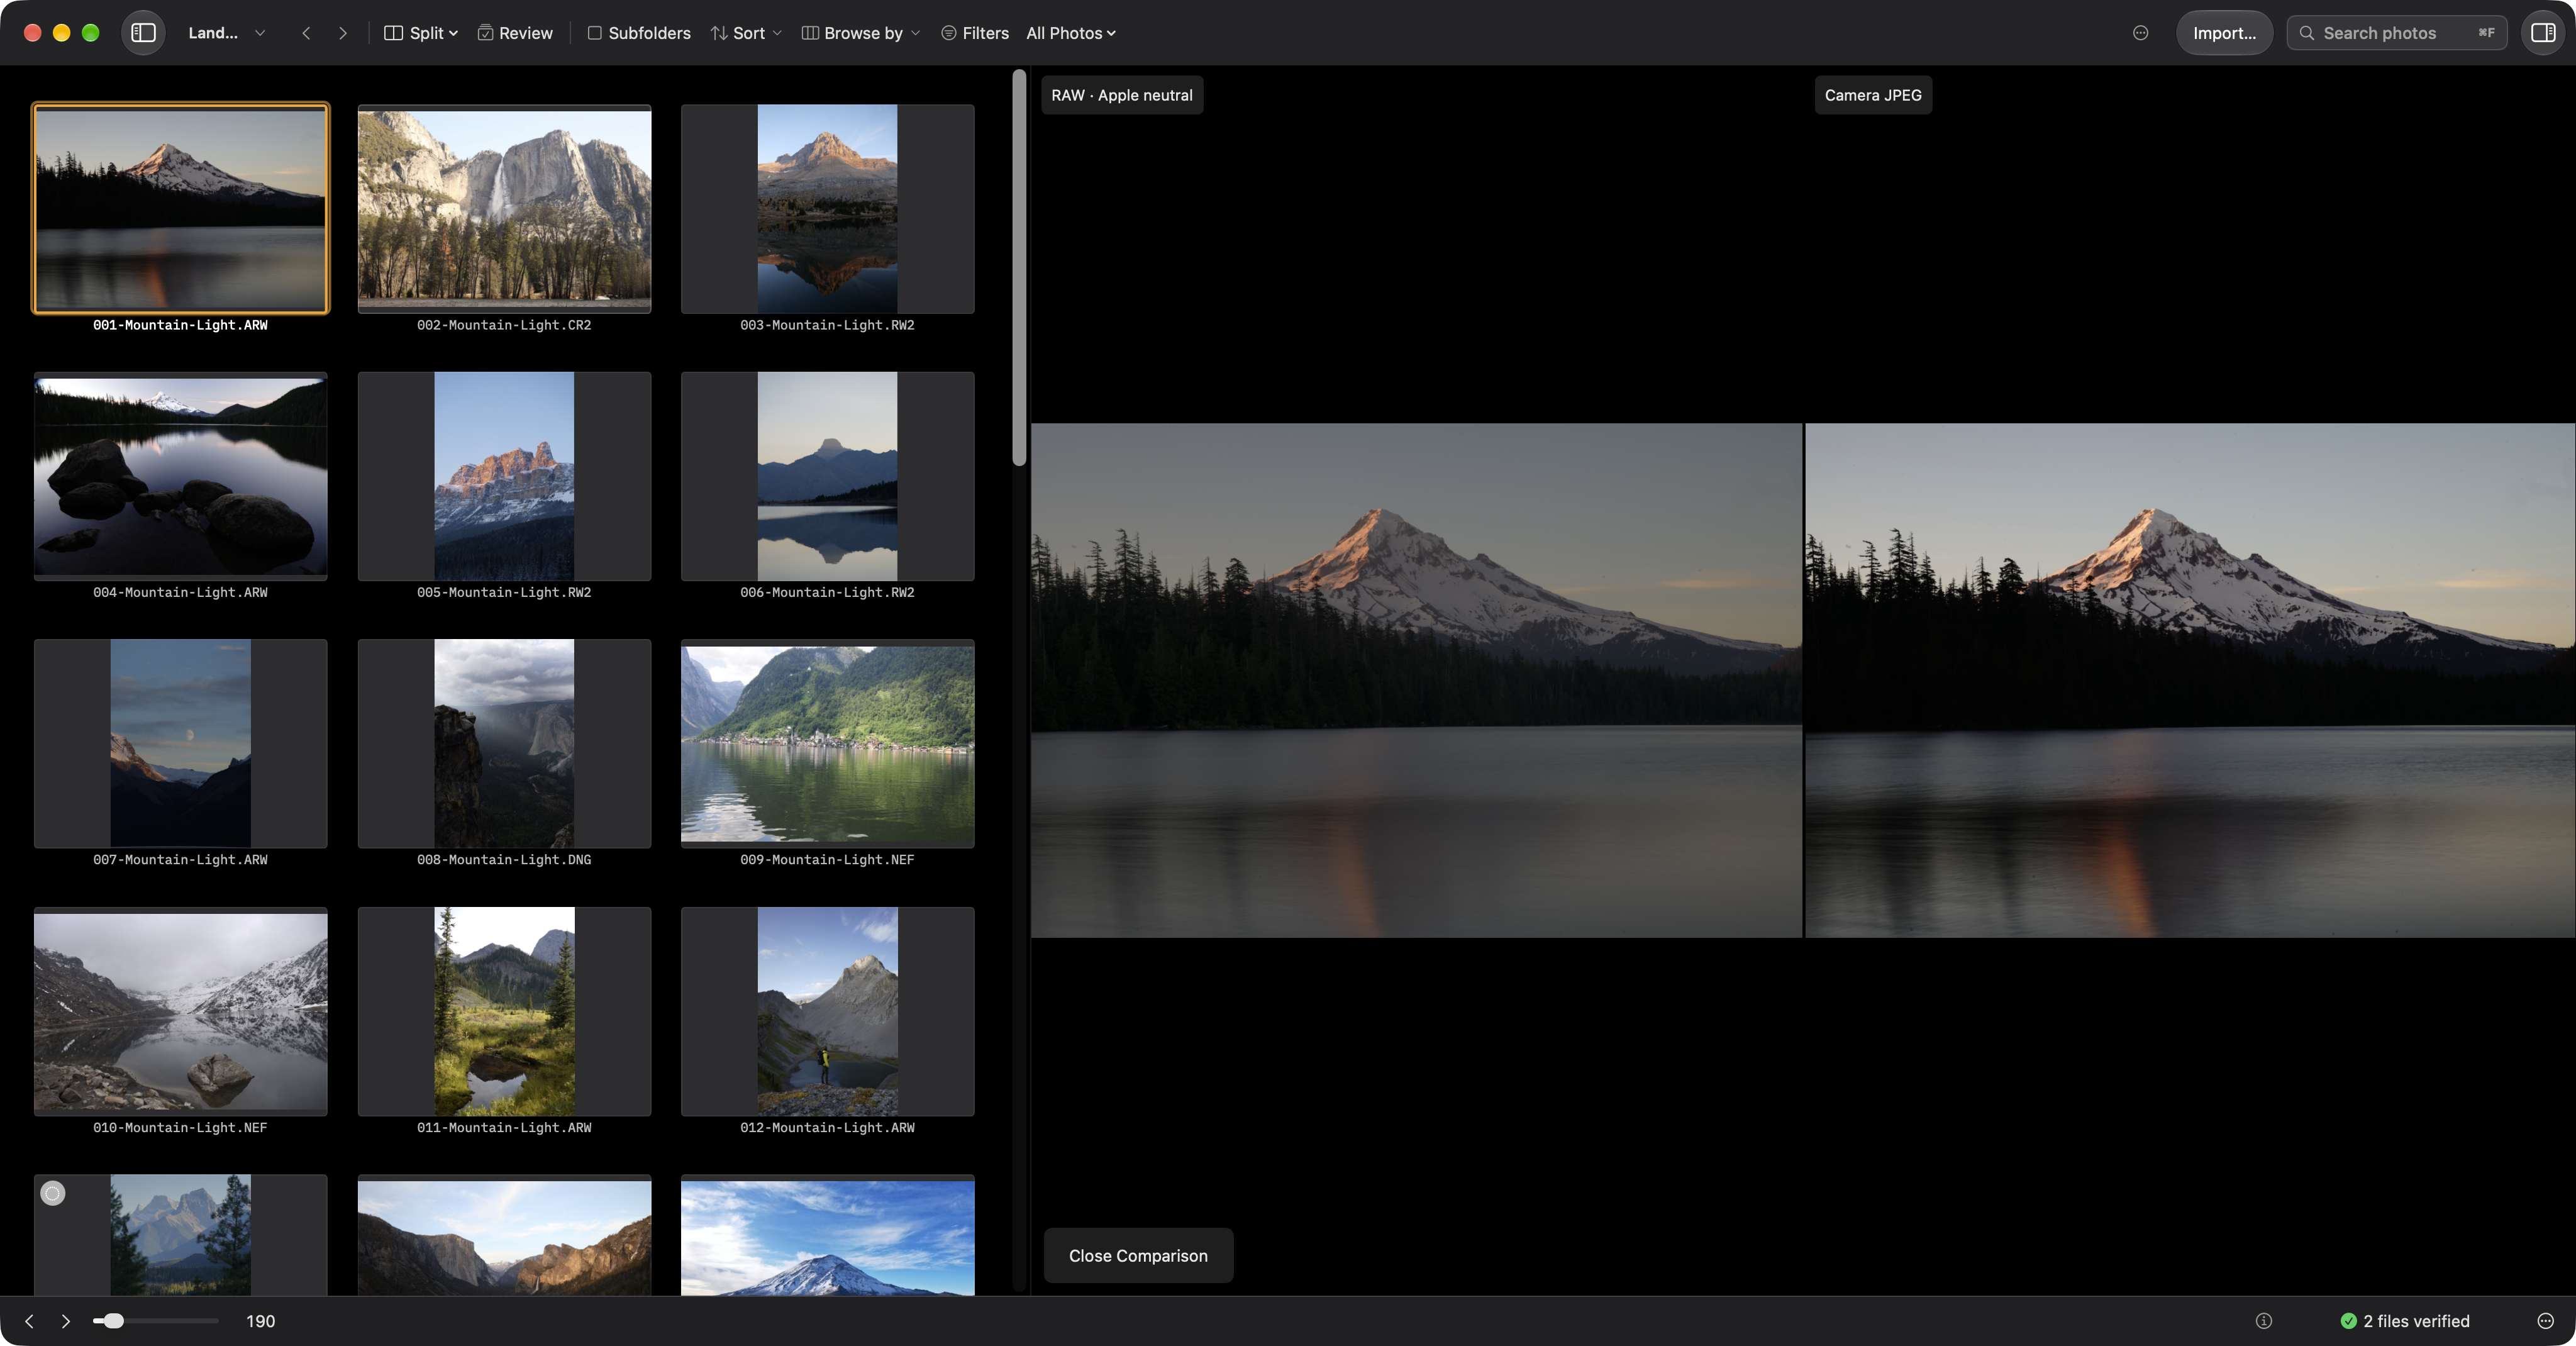Select thumbnail 005-Mountain-Light.RW2
Screen dimensions: 2576x1346
[504, 476]
